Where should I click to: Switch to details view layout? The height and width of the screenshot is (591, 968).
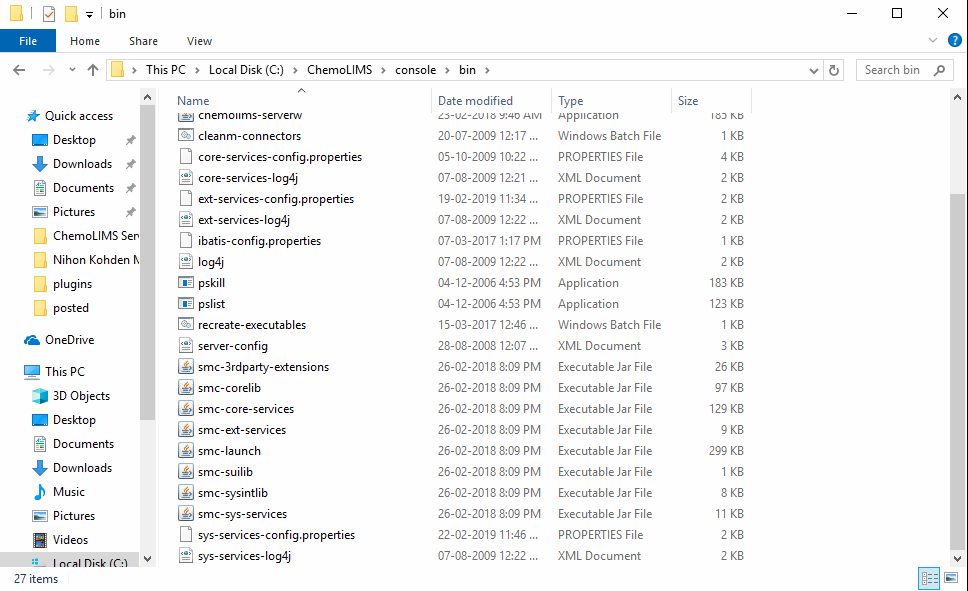[928, 578]
